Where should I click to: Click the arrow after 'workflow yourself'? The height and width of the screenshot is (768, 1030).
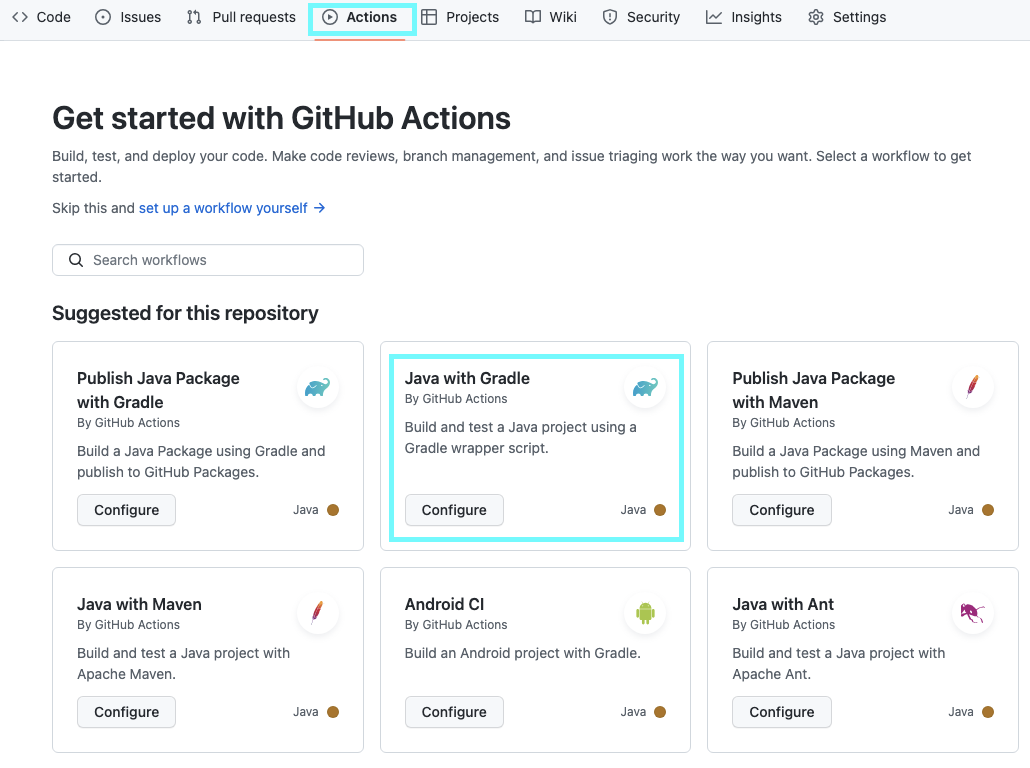tap(319, 208)
